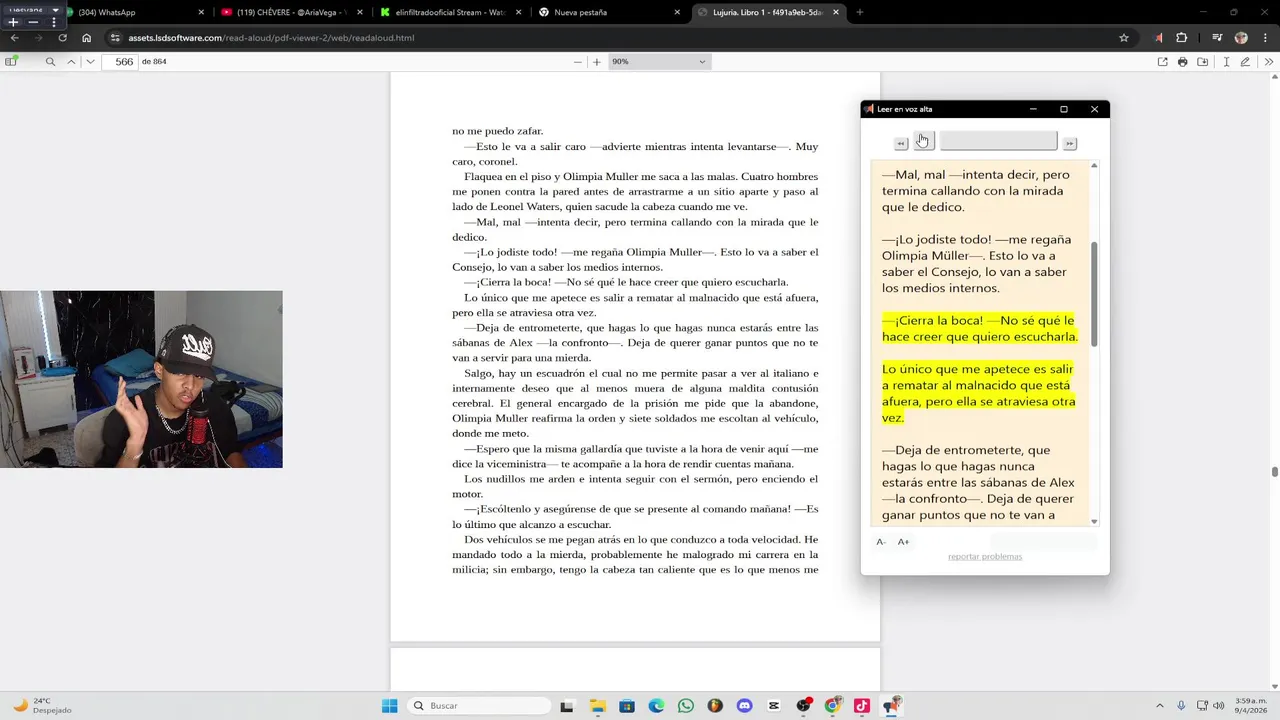Show hidden system tray icons
Viewport: 1280px width, 720px height.
click(1160, 706)
